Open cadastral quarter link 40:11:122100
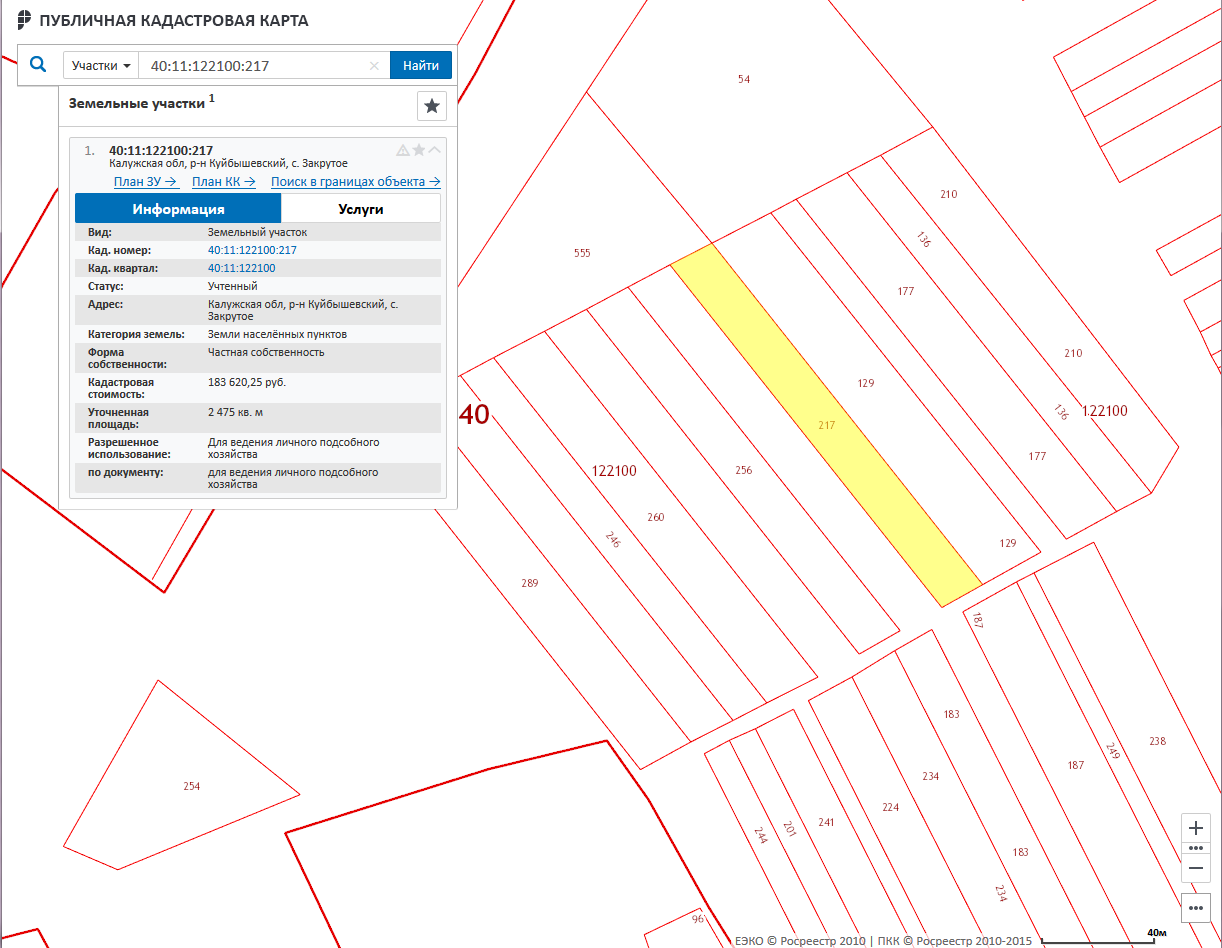The image size is (1222, 948). (x=241, y=268)
